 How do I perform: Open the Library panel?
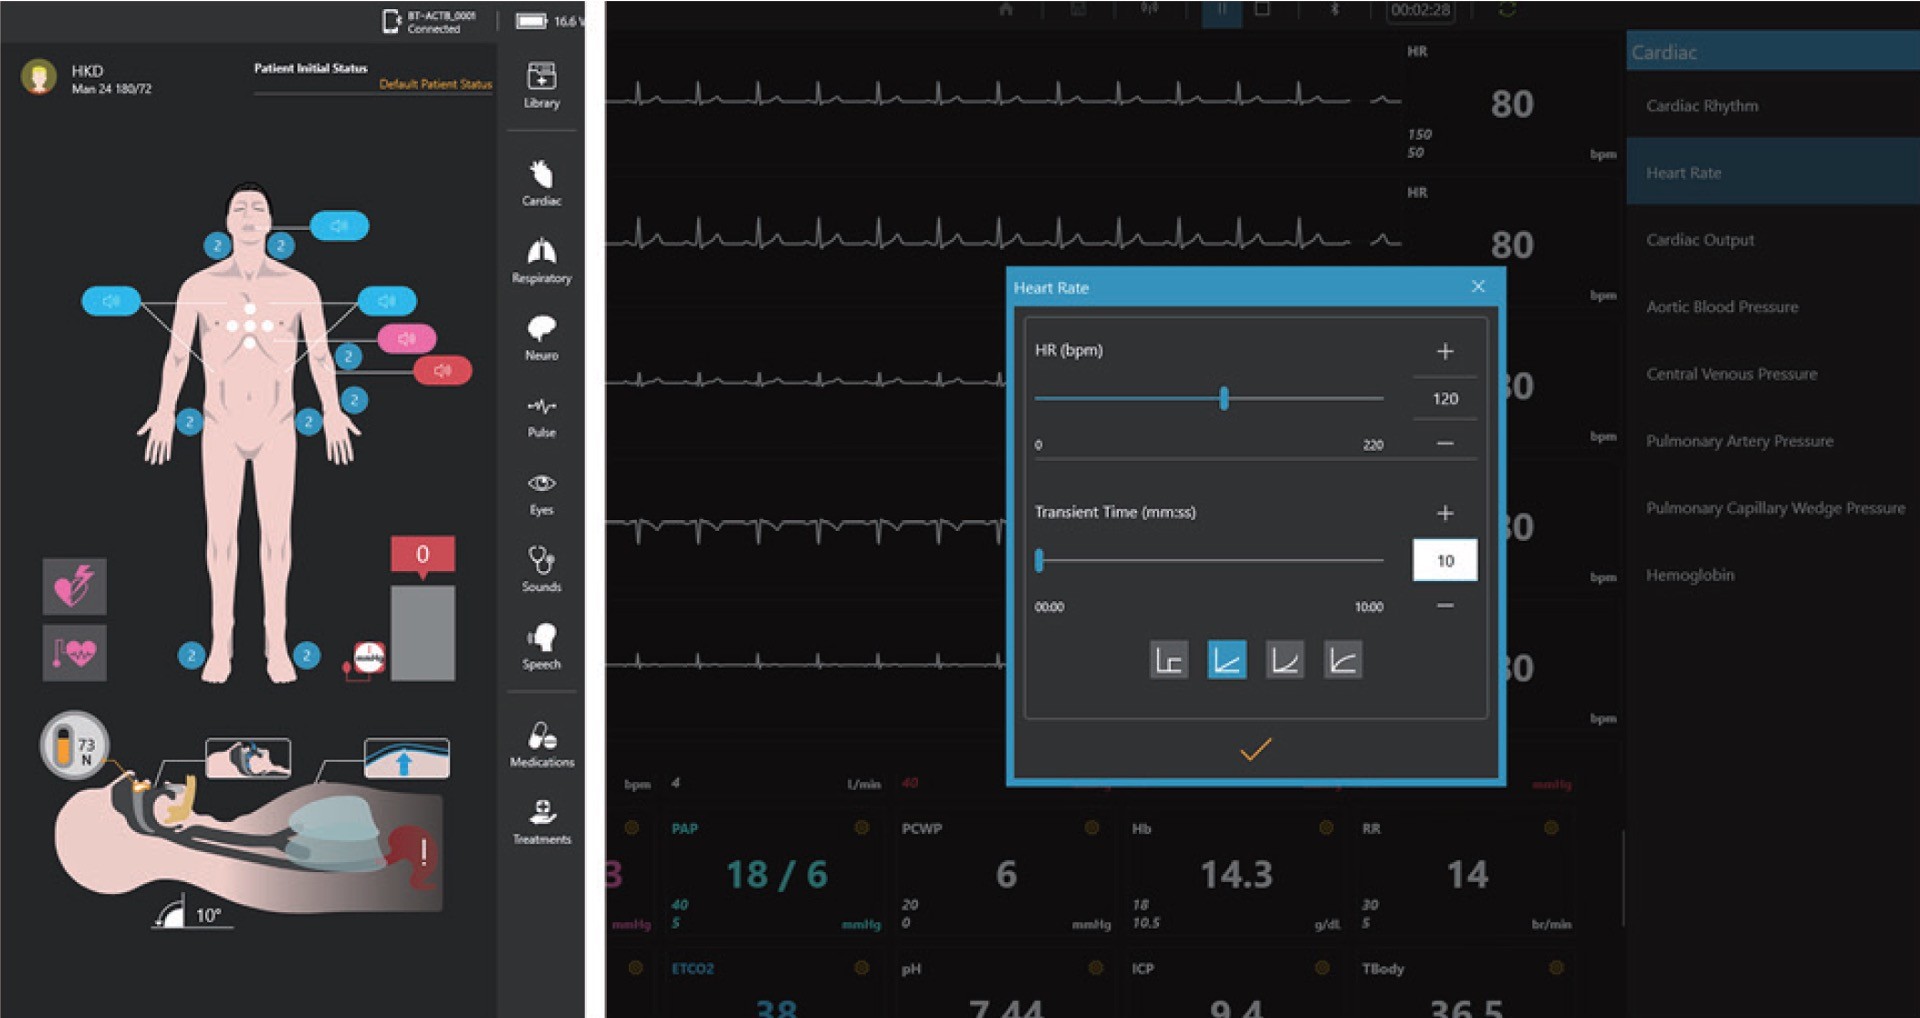541,85
